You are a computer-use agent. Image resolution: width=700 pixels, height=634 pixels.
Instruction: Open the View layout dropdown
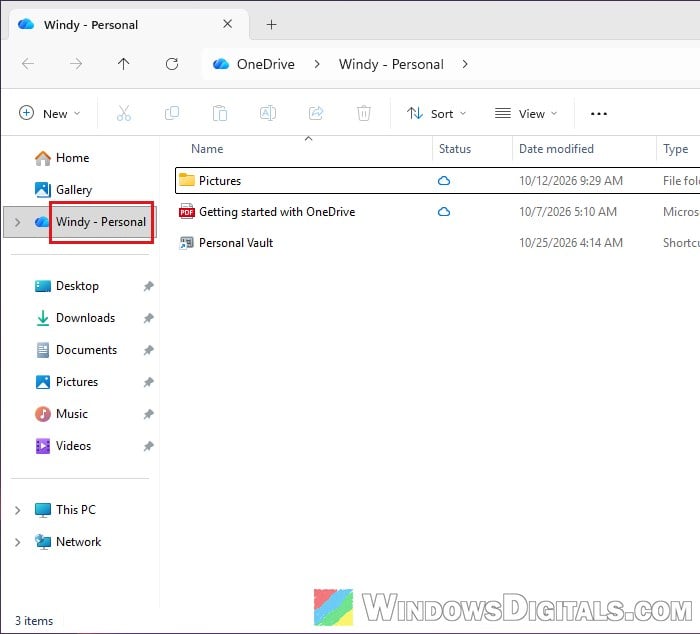526,113
